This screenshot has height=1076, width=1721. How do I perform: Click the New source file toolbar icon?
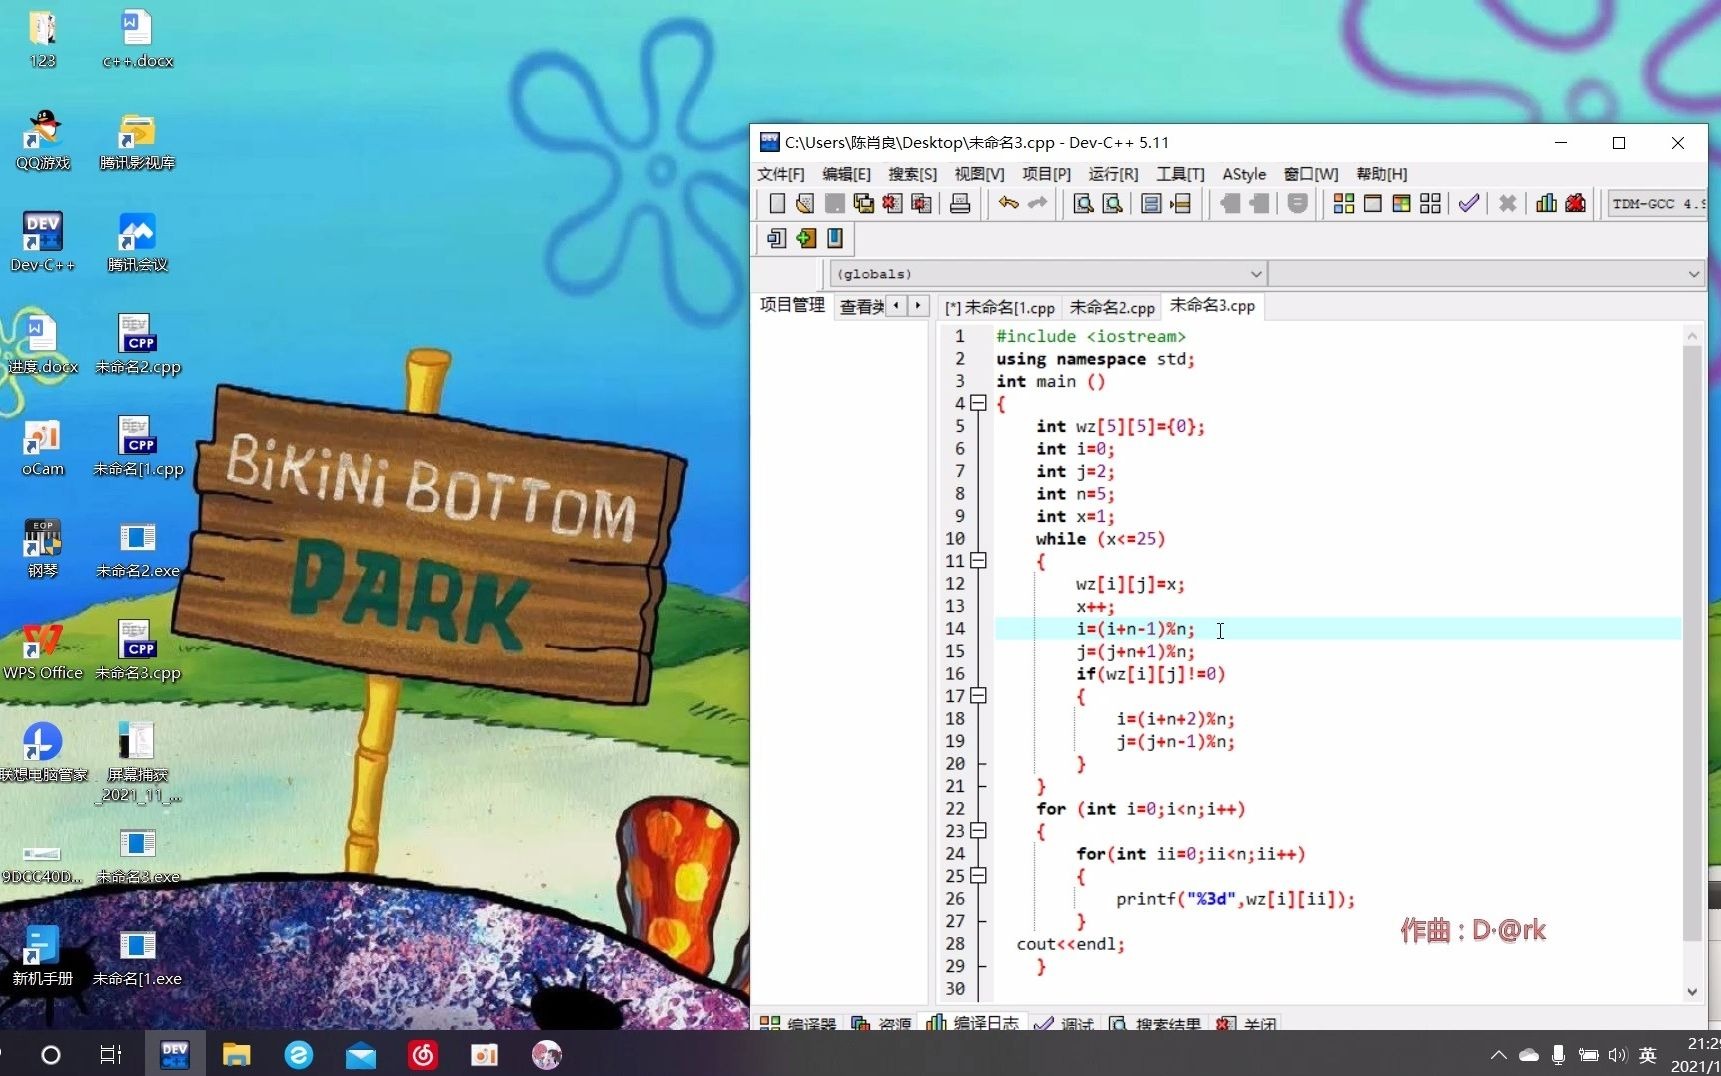777,204
